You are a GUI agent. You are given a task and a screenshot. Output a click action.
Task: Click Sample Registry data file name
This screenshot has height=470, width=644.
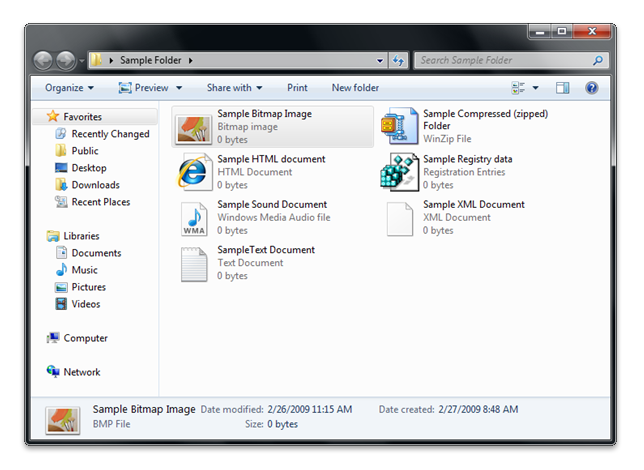pyautogui.click(x=467, y=159)
